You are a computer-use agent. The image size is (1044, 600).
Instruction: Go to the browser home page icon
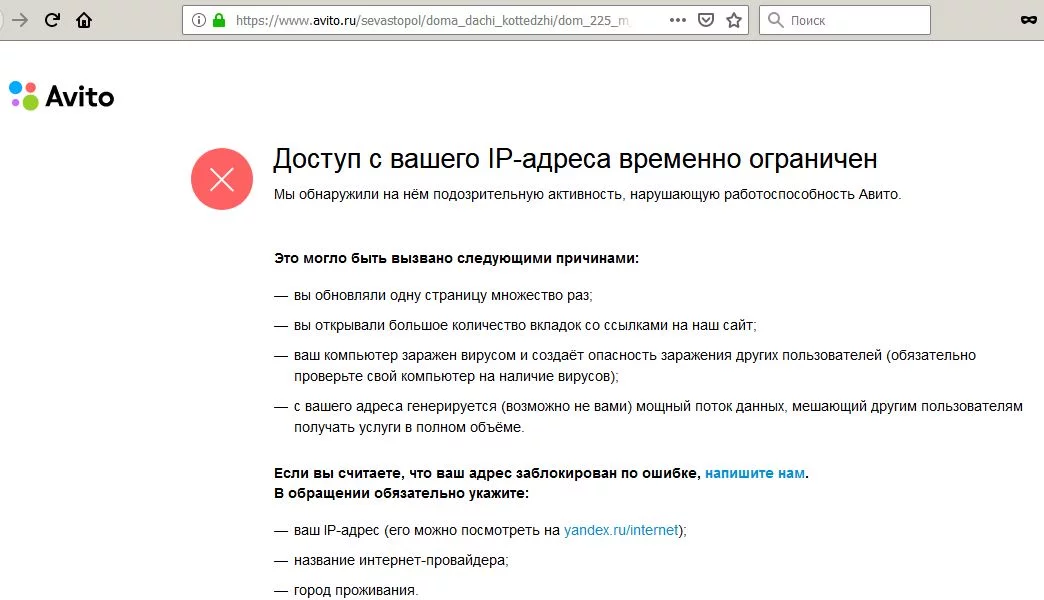click(84, 20)
